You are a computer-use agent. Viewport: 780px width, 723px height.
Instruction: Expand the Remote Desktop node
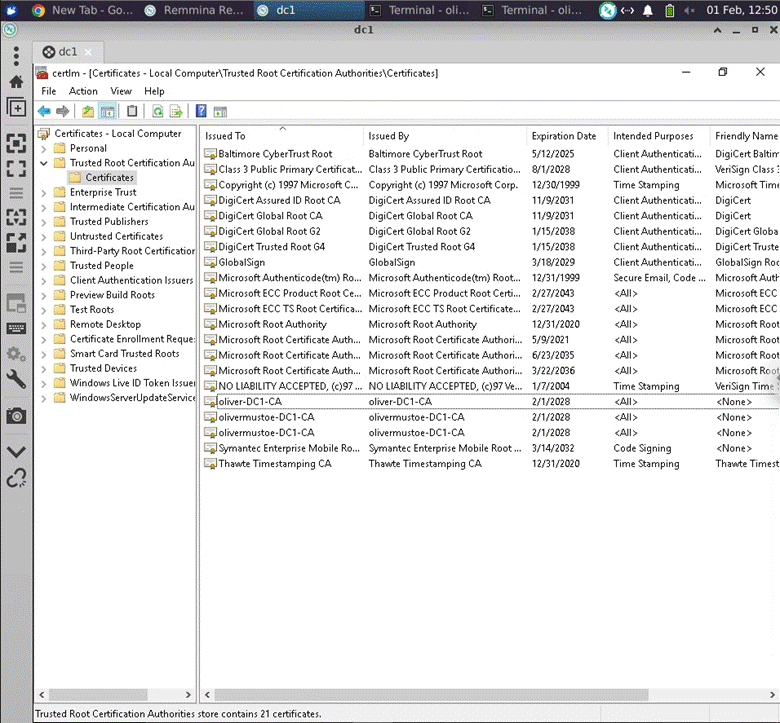coord(44,324)
